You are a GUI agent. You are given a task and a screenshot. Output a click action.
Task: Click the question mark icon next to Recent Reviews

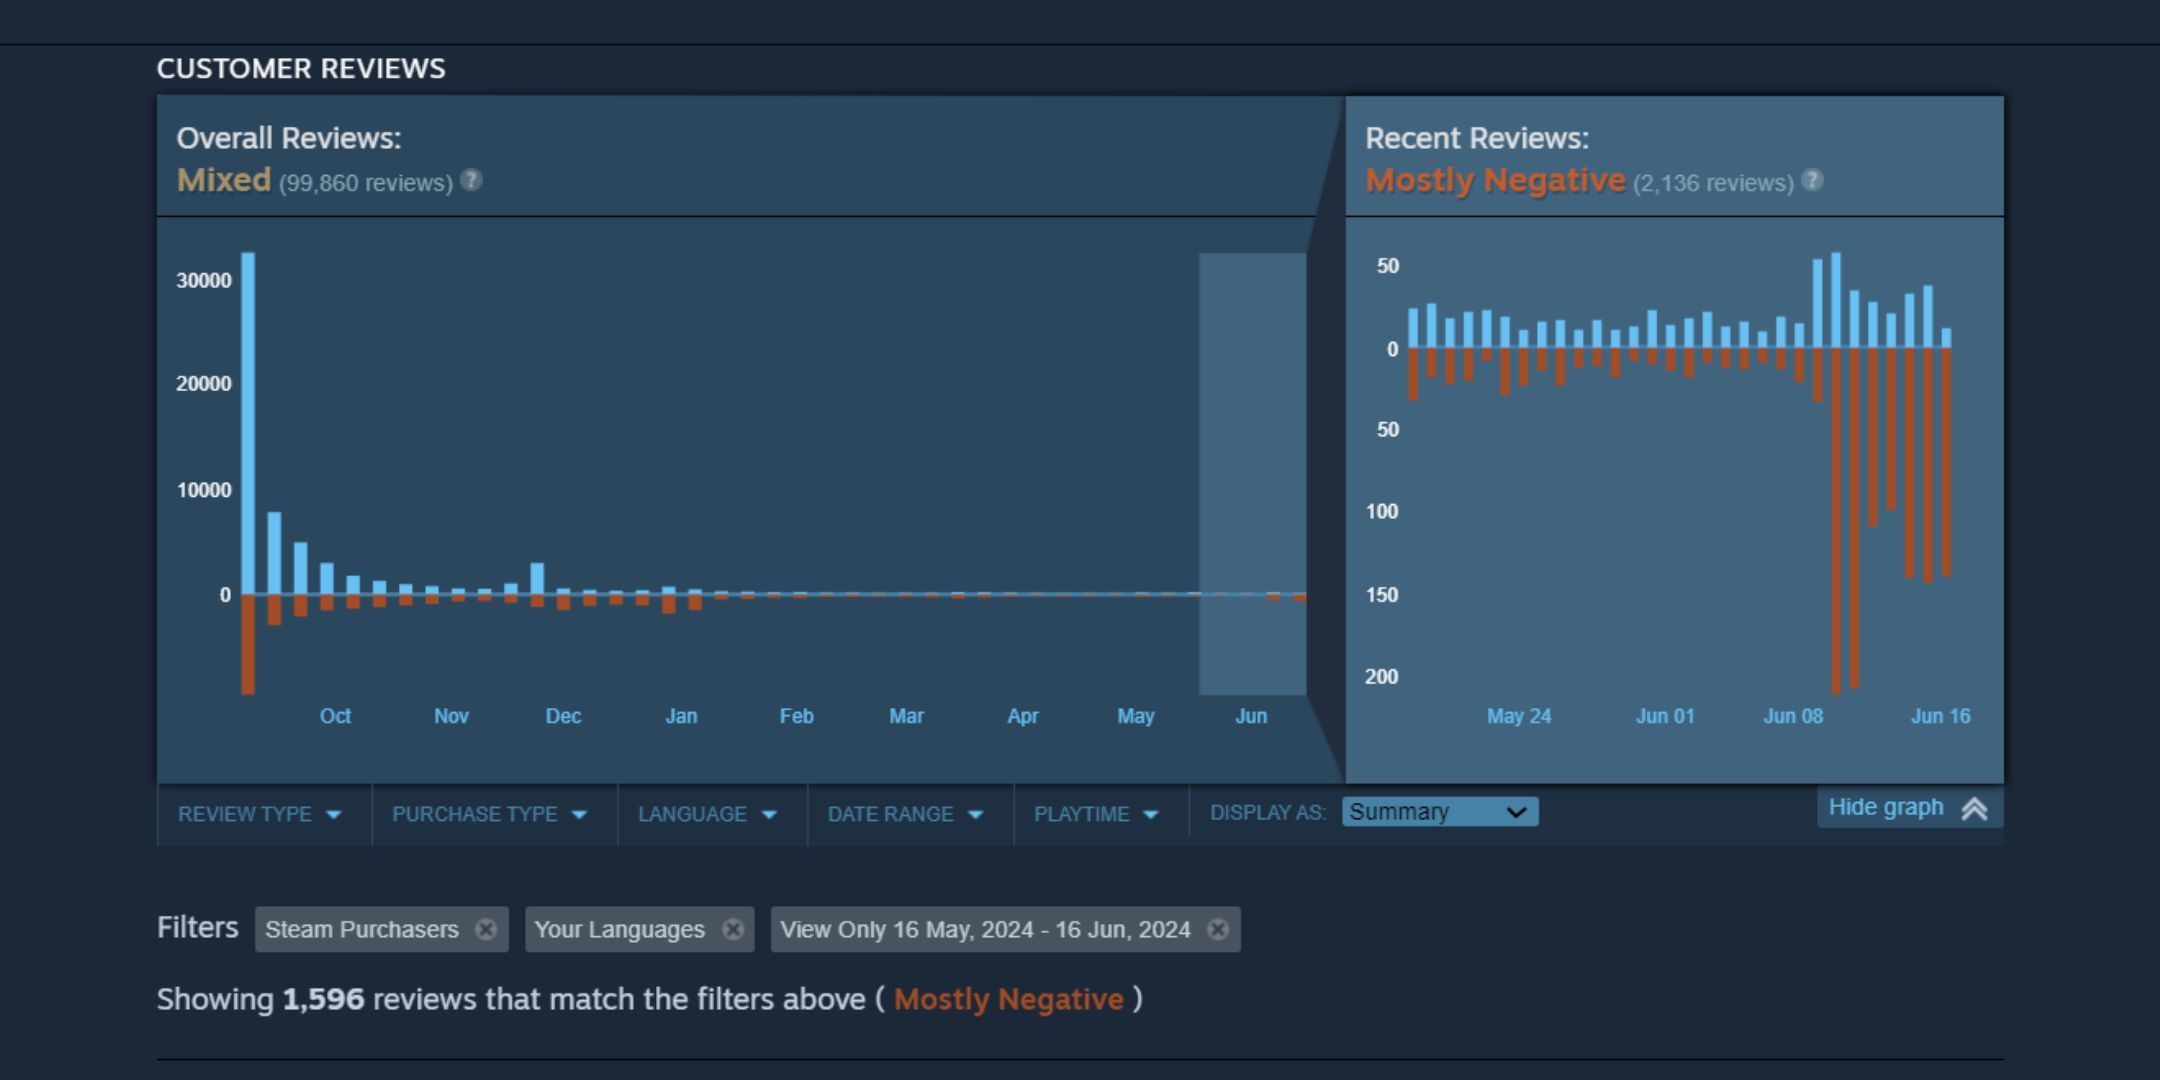coord(1816,182)
